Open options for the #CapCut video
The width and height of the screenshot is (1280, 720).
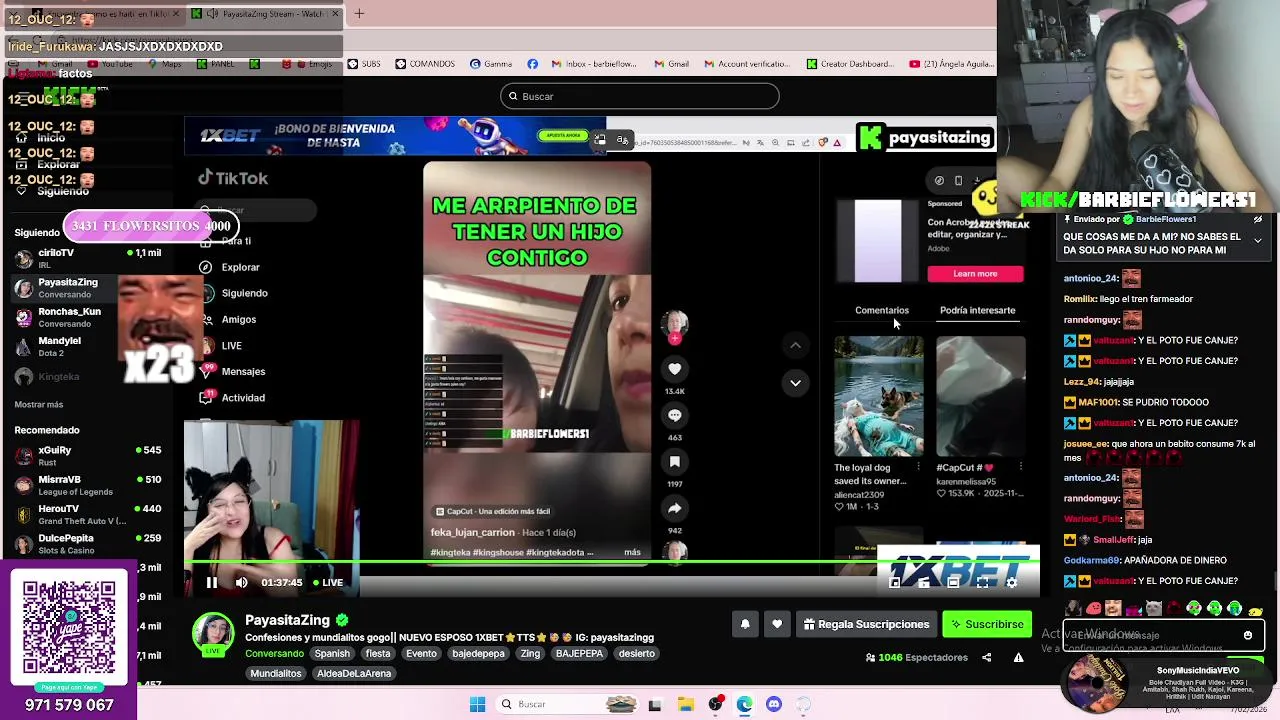click(1020, 467)
